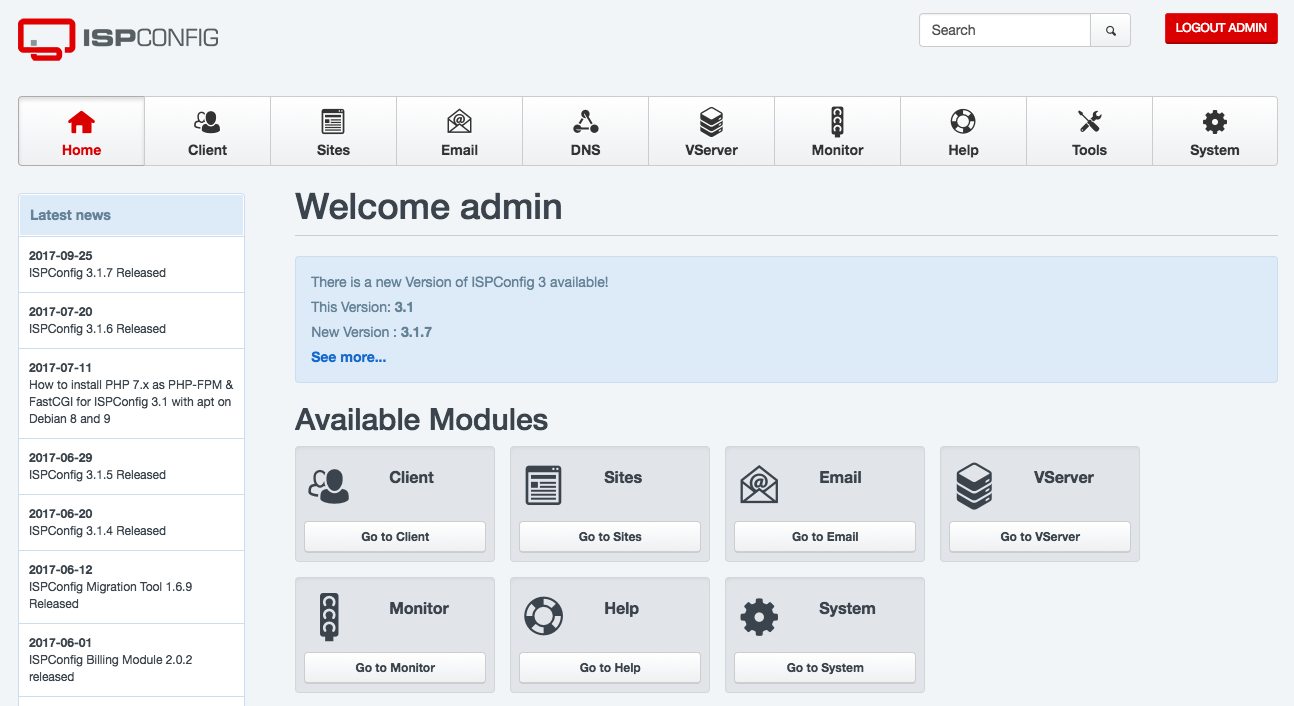This screenshot has width=1294, height=706.
Task: Open the Tools navigation tab
Action: coord(1090,131)
